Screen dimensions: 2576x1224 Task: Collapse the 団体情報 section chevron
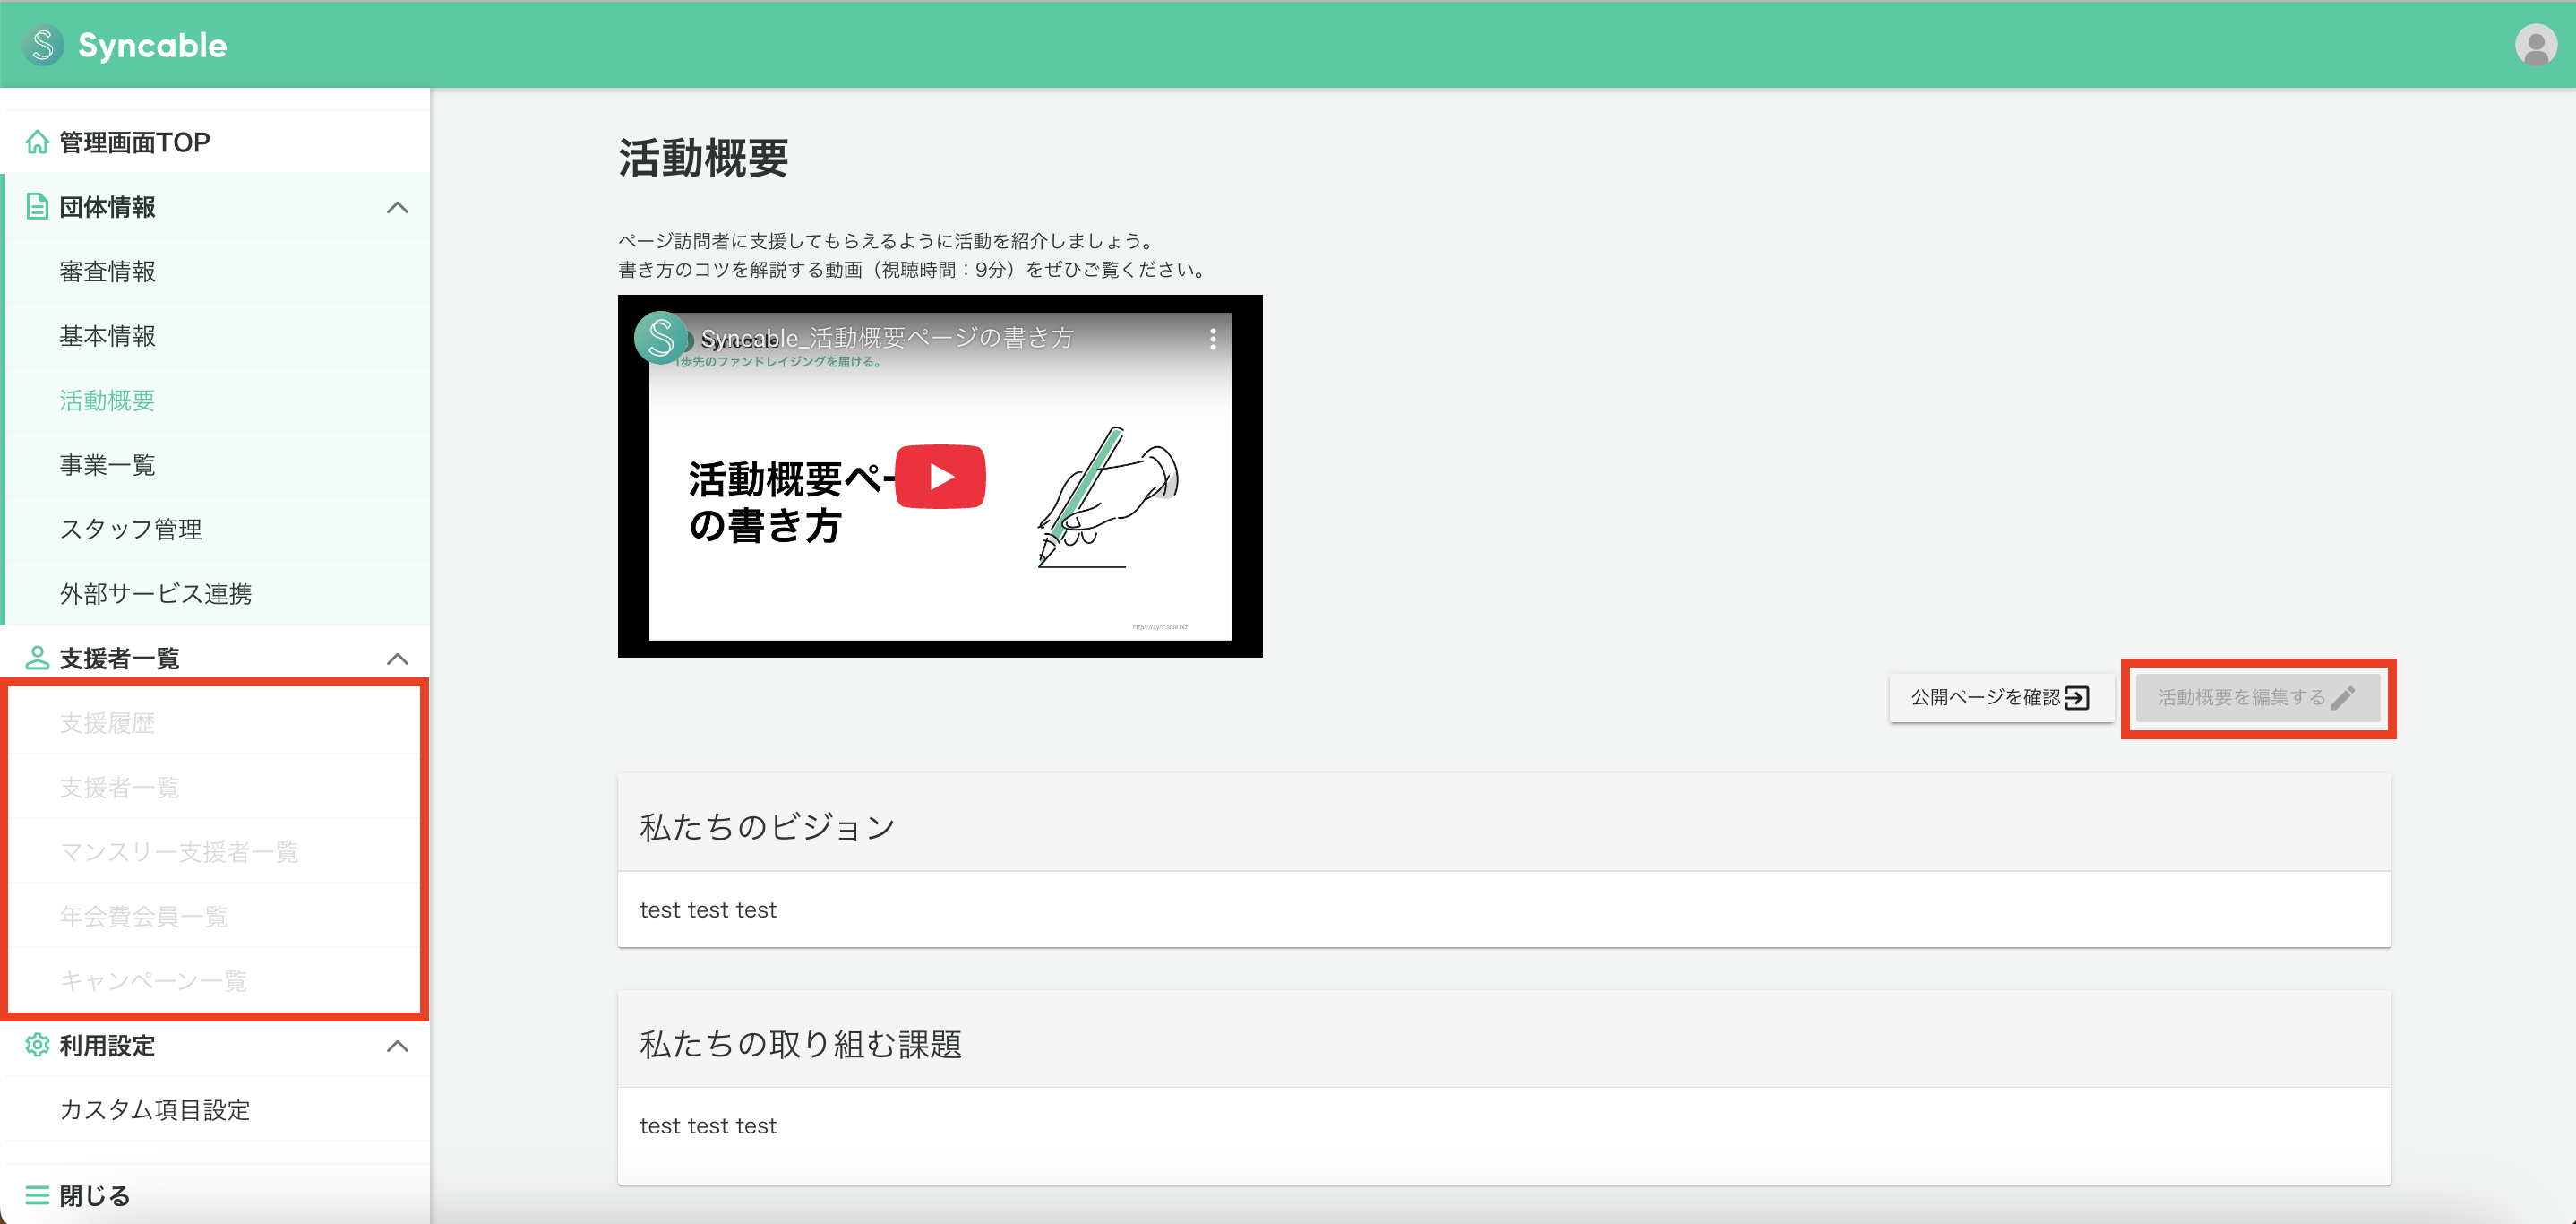click(x=398, y=207)
